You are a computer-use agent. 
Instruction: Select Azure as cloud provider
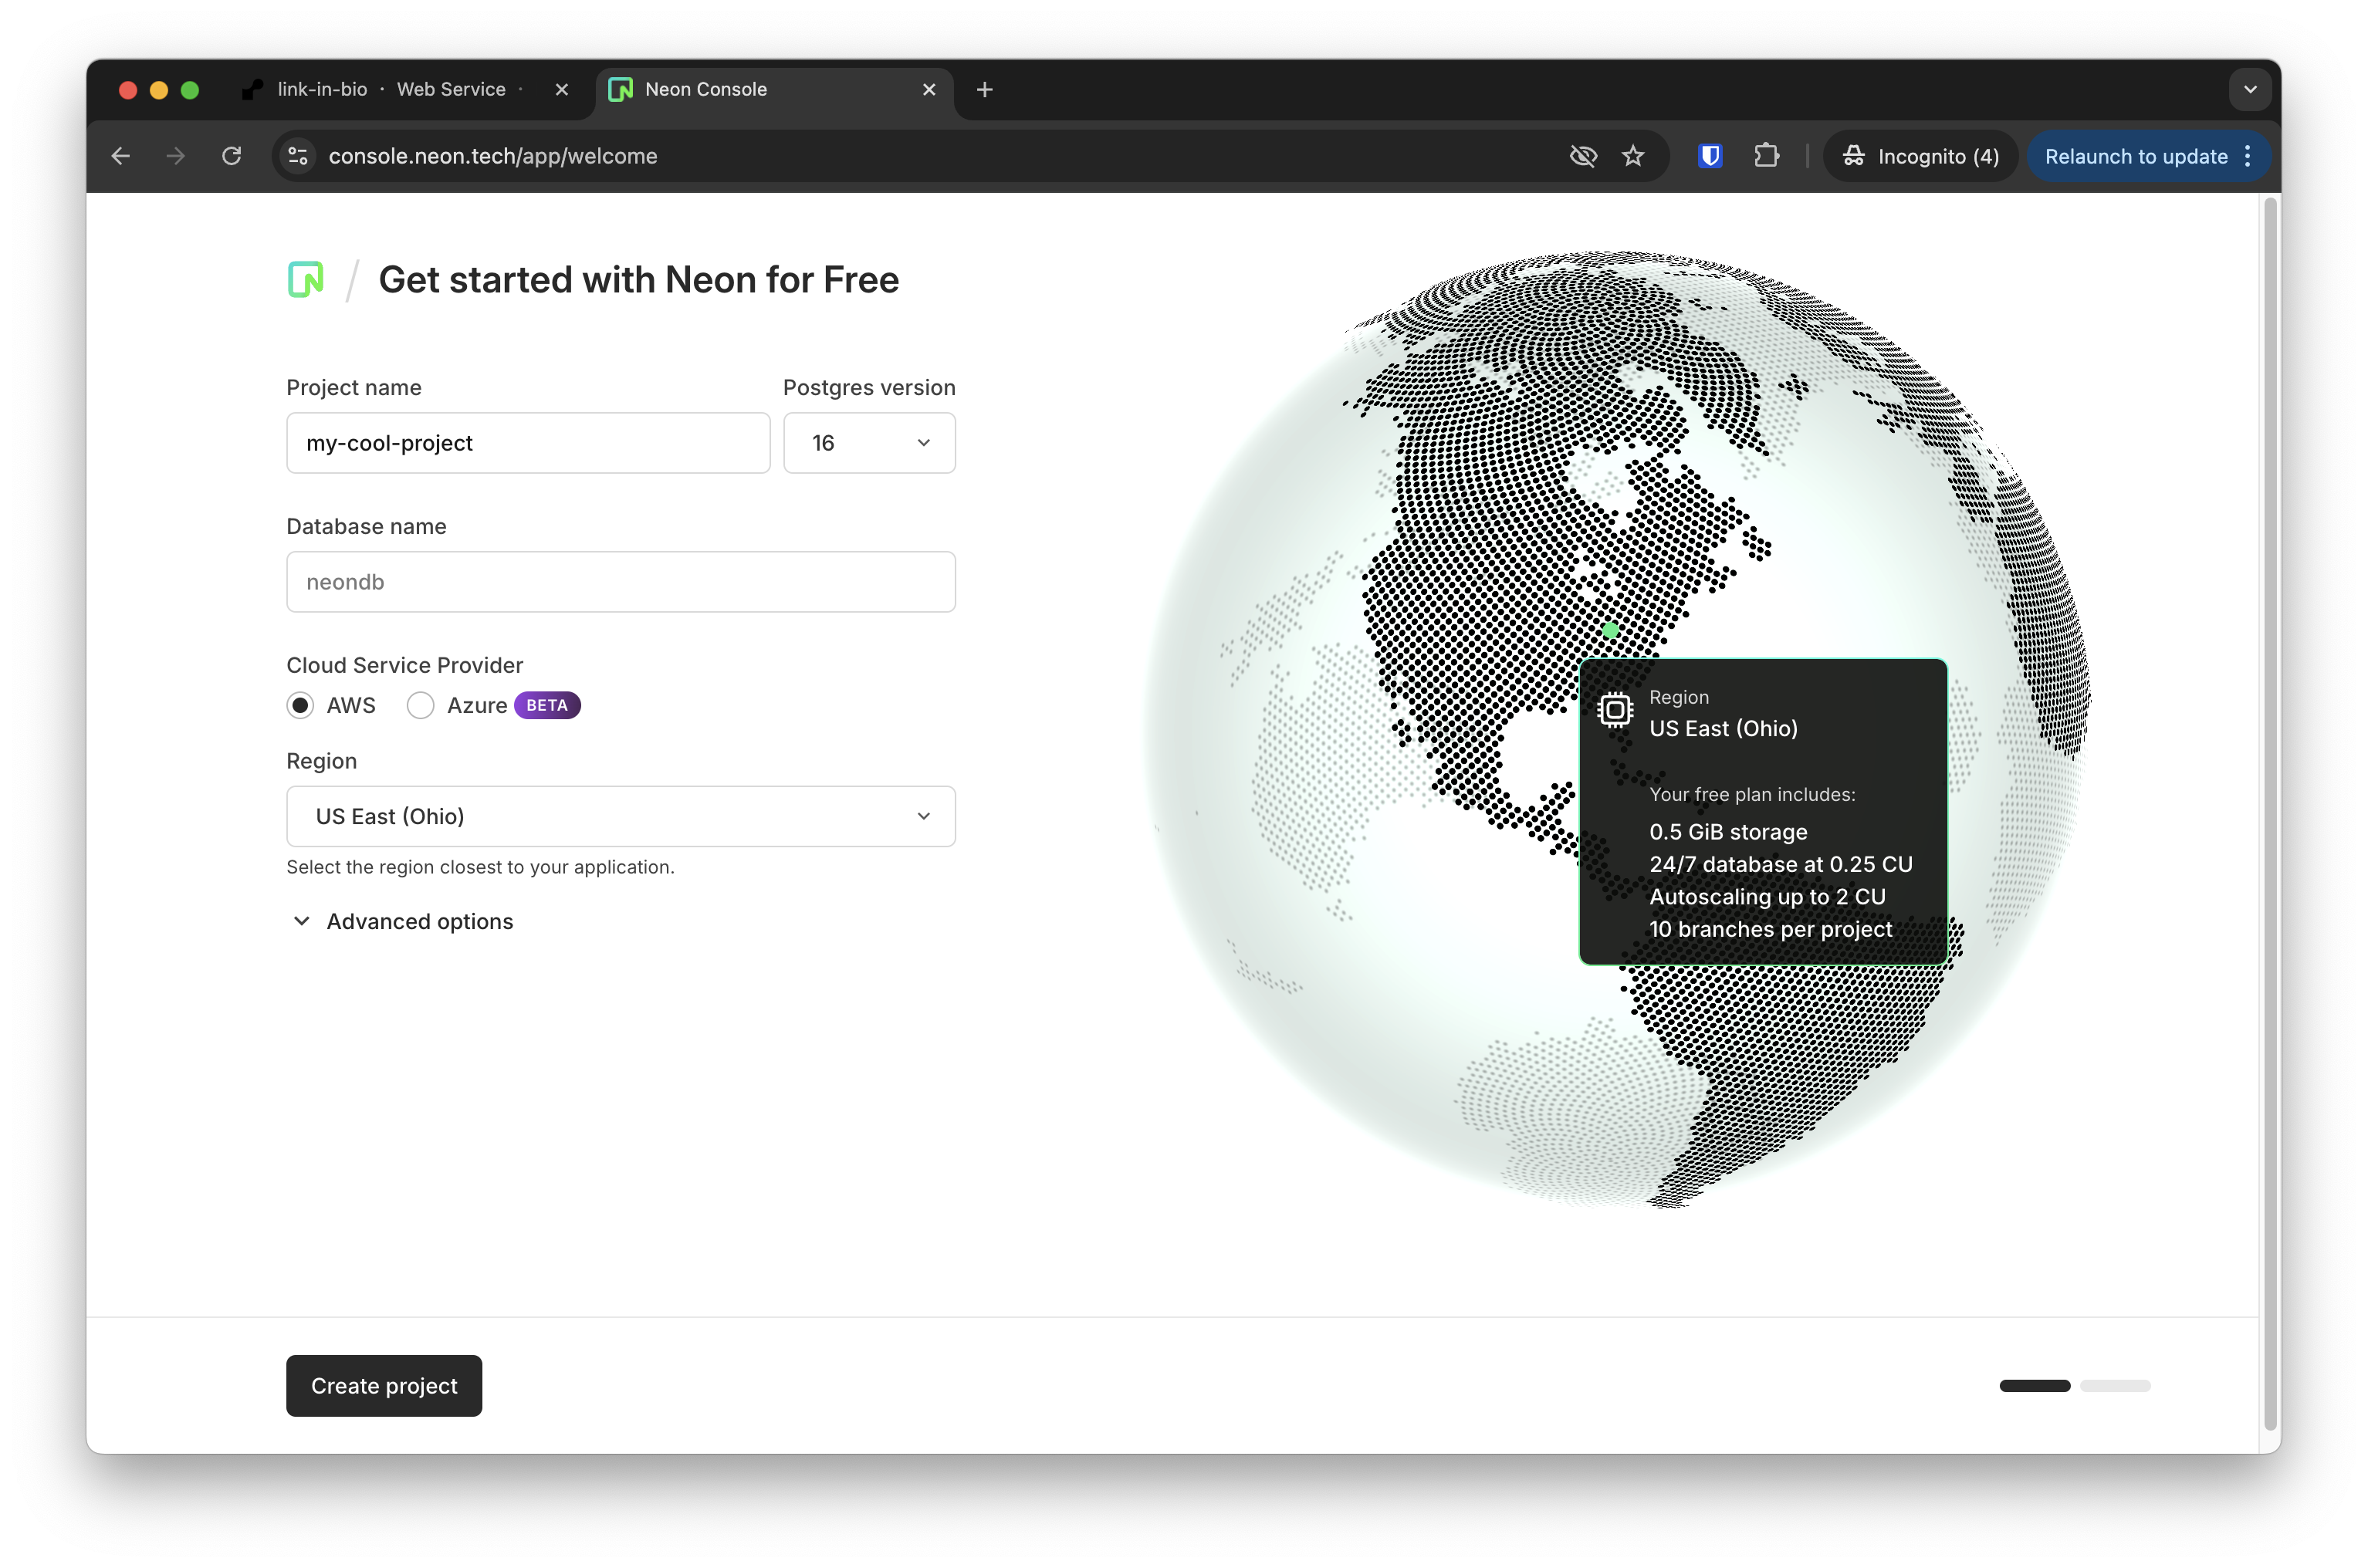(x=420, y=705)
